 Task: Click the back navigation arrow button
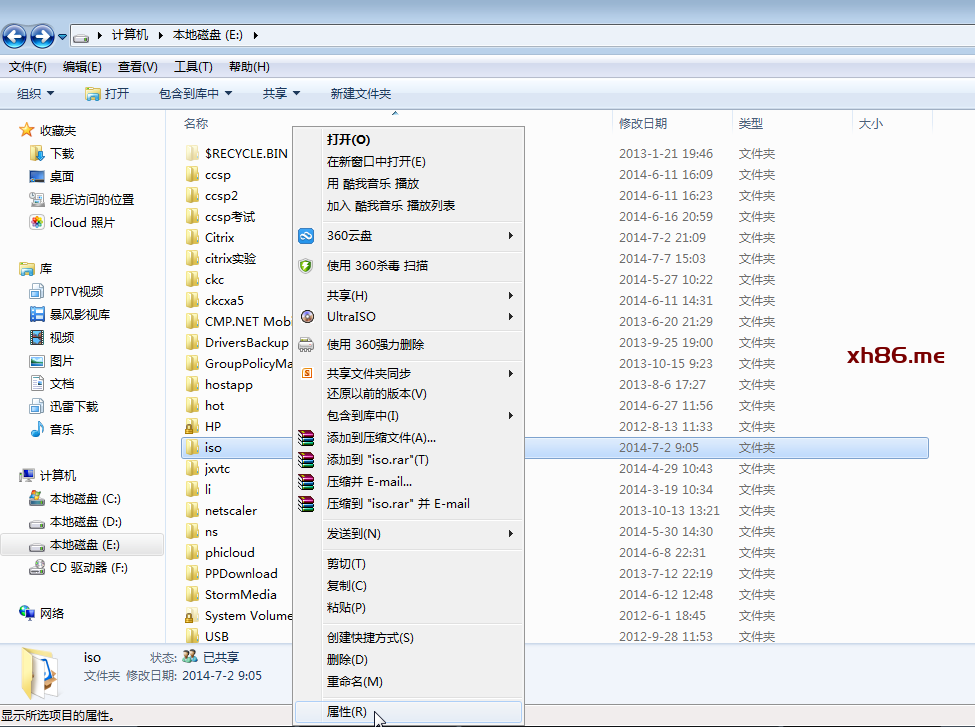[x=14, y=37]
